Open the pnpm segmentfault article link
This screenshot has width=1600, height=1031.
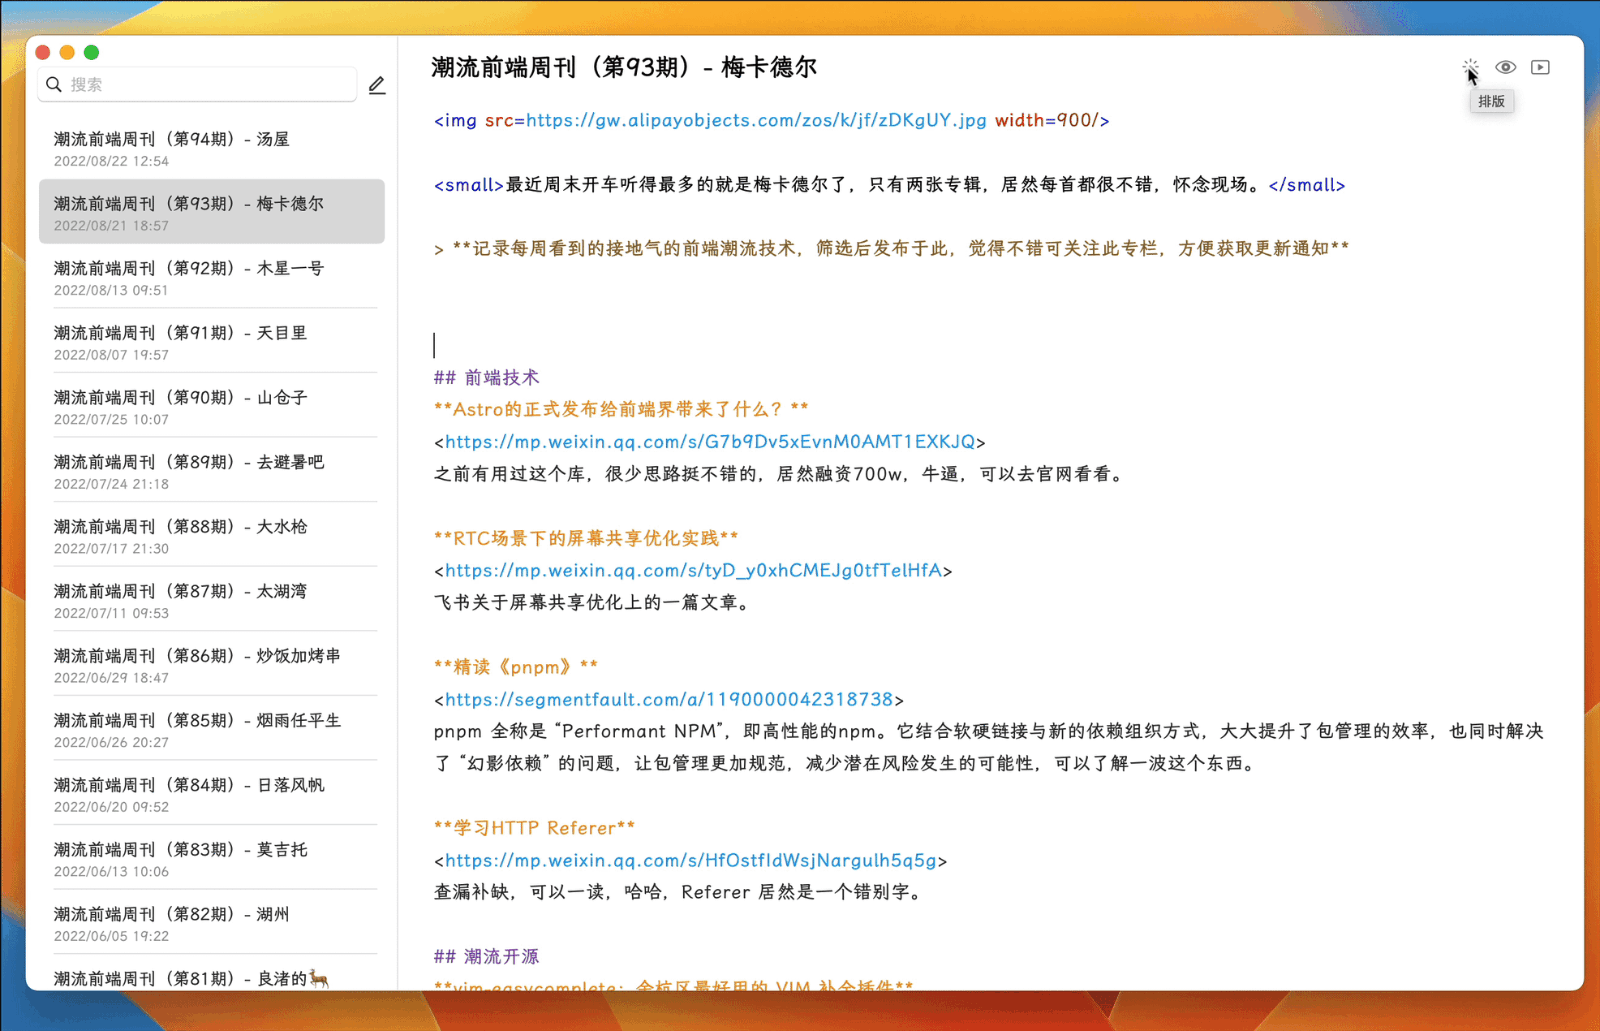tap(668, 699)
